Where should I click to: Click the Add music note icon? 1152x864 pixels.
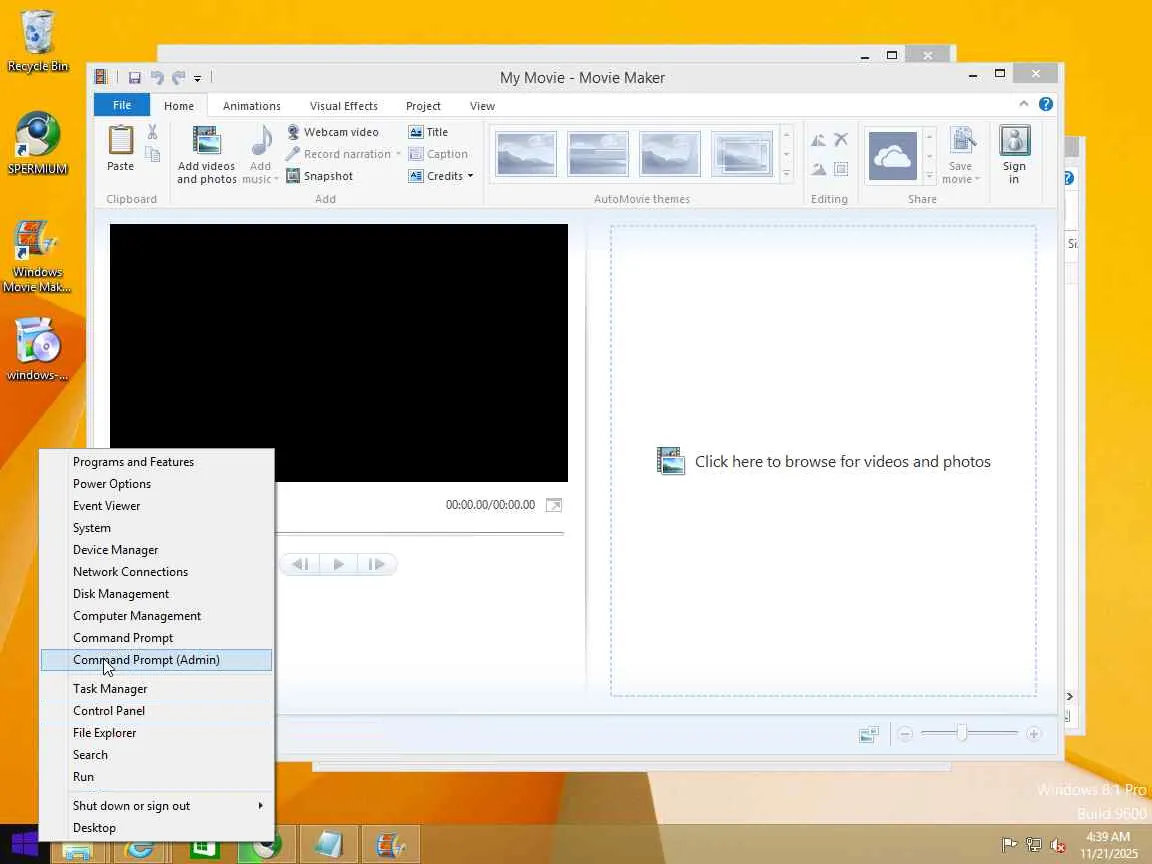click(261, 141)
